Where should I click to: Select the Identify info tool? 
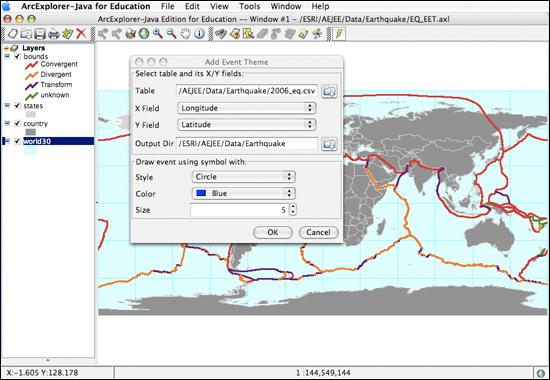199,34
